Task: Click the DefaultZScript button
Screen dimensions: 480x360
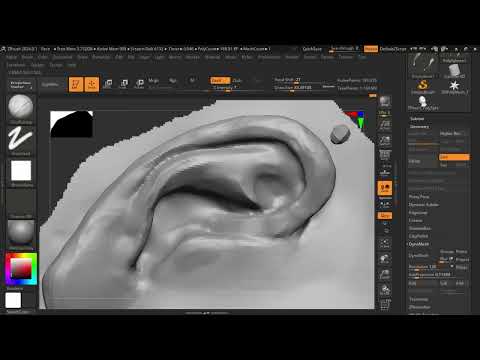Action: (x=393, y=49)
